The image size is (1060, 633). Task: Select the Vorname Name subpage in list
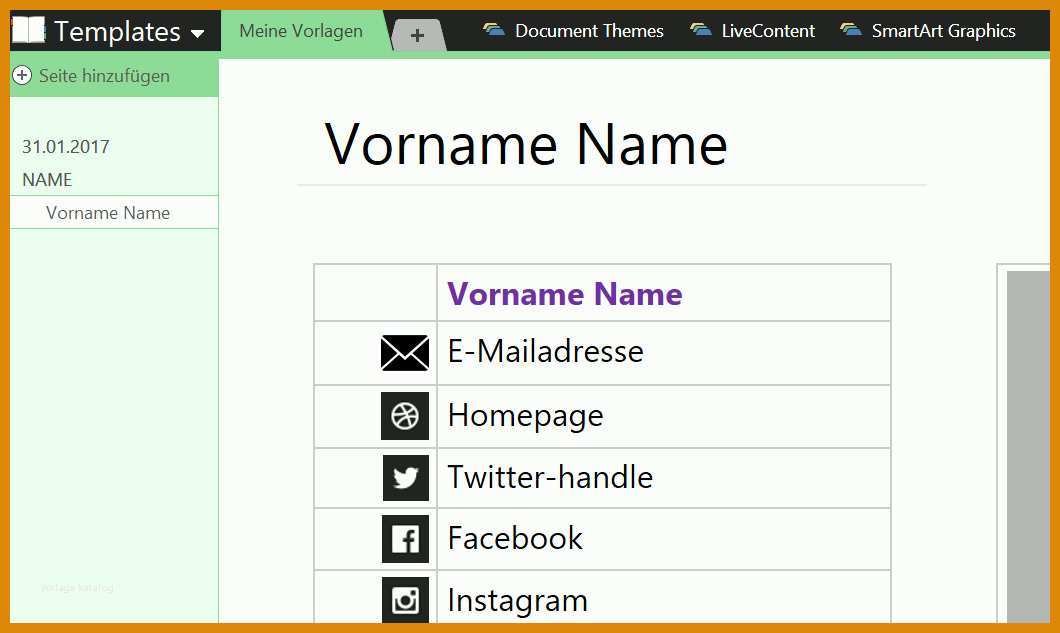point(114,212)
